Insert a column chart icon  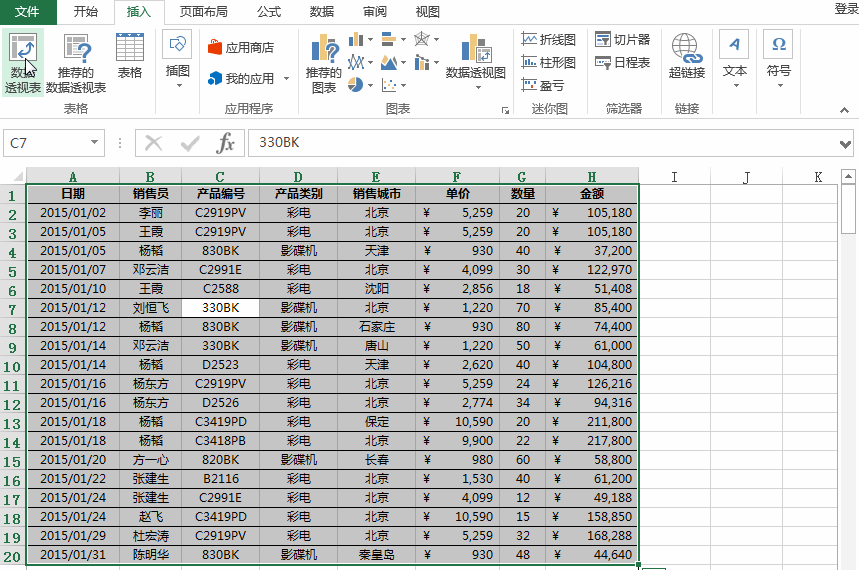point(356,39)
